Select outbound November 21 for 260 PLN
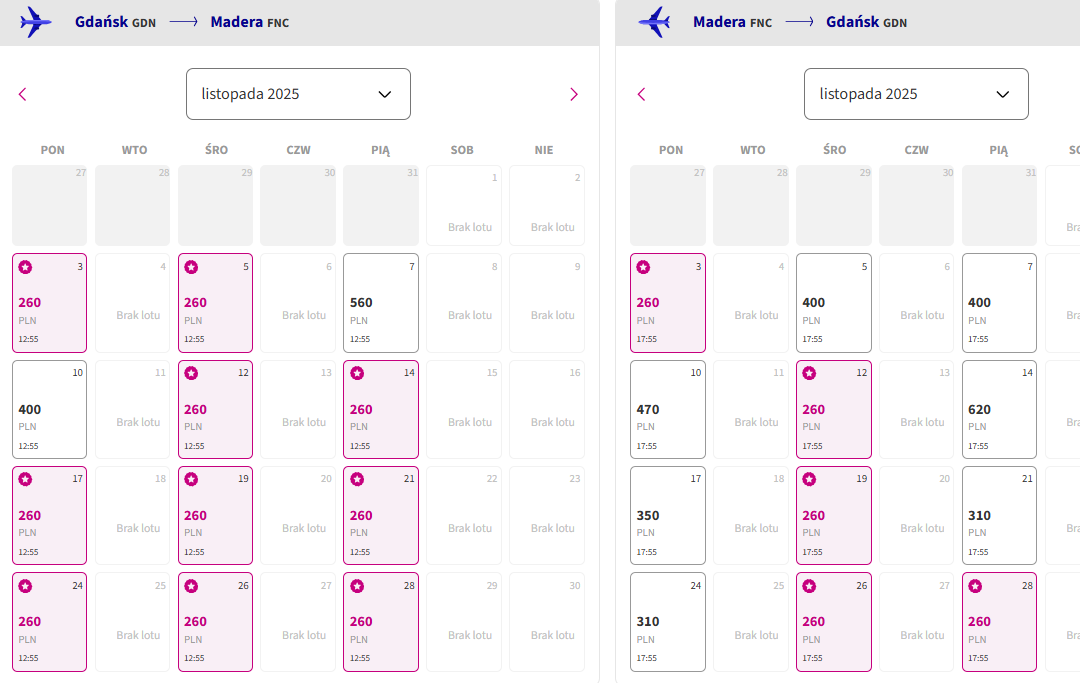Screen dimensions: 1080x683 (381, 516)
